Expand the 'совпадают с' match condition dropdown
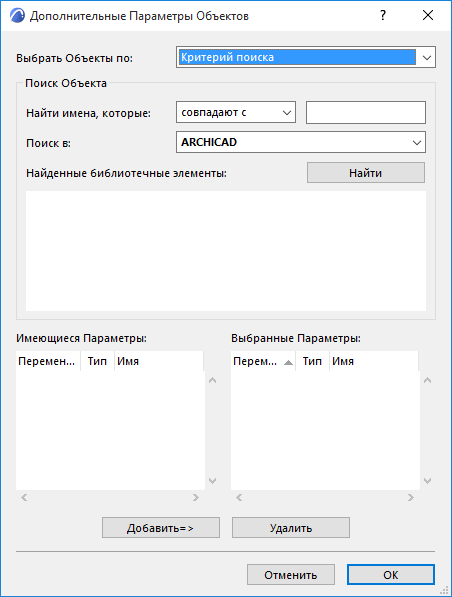This screenshot has width=452, height=597. pos(236,112)
